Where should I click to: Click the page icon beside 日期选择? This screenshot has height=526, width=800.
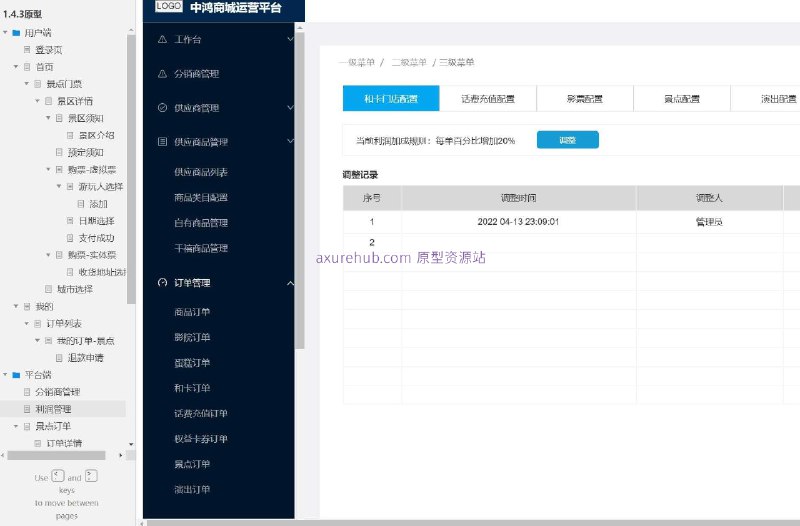(x=70, y=220)
